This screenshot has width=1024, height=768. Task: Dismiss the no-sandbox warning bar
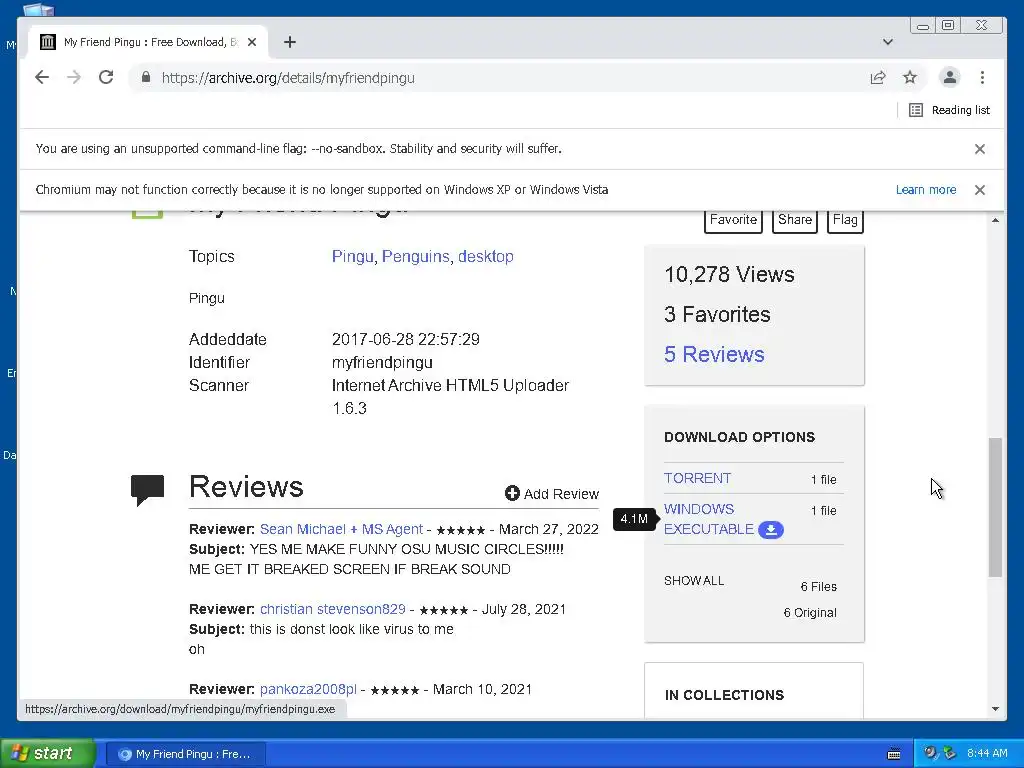click(980, 149)
